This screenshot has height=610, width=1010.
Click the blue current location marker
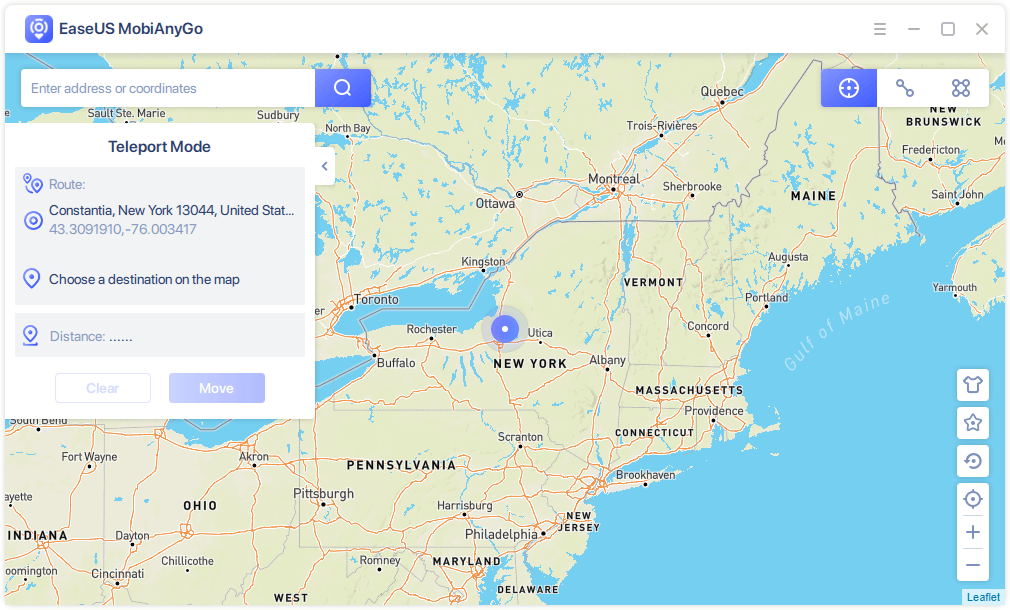(x=505, y=329)
